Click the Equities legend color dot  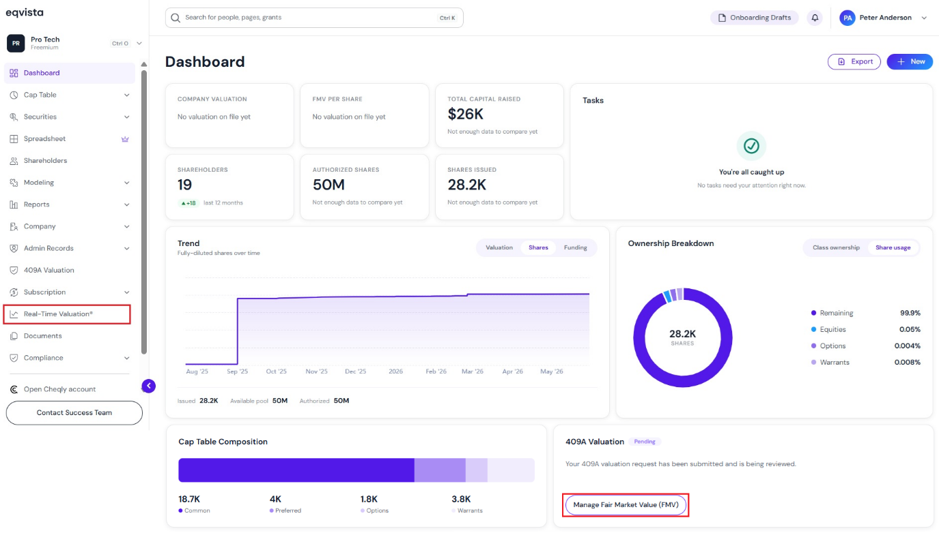(x=813, y=329)
